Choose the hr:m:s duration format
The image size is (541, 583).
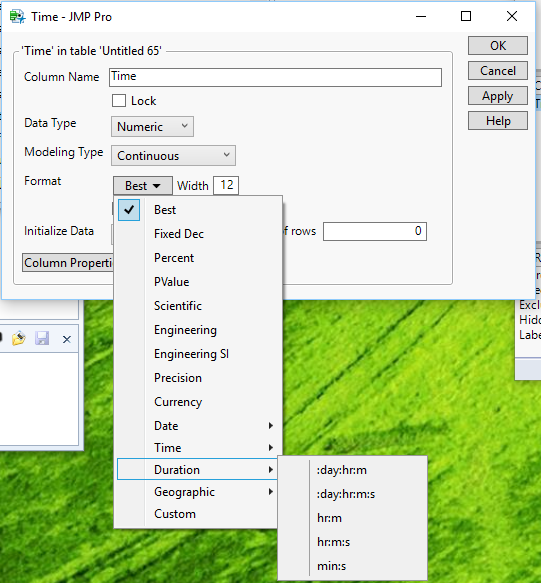click(x=334, y=542)
